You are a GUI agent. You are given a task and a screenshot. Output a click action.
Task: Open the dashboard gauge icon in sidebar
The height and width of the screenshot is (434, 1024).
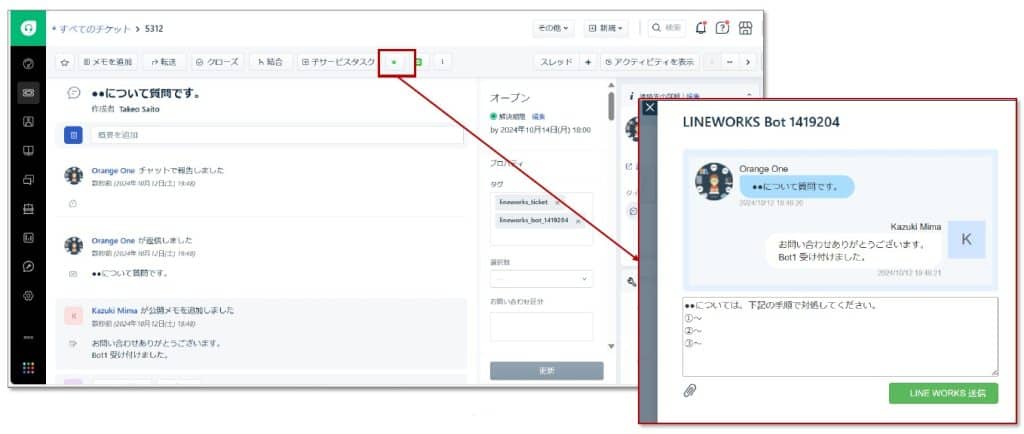[28, 64]
